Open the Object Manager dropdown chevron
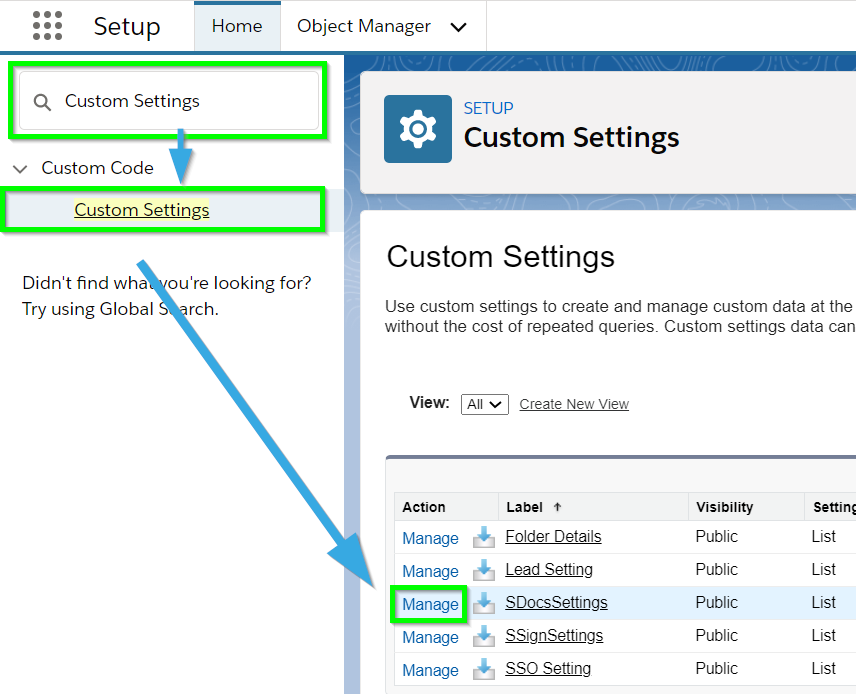 pyautogui.click(x=459, y=27)
